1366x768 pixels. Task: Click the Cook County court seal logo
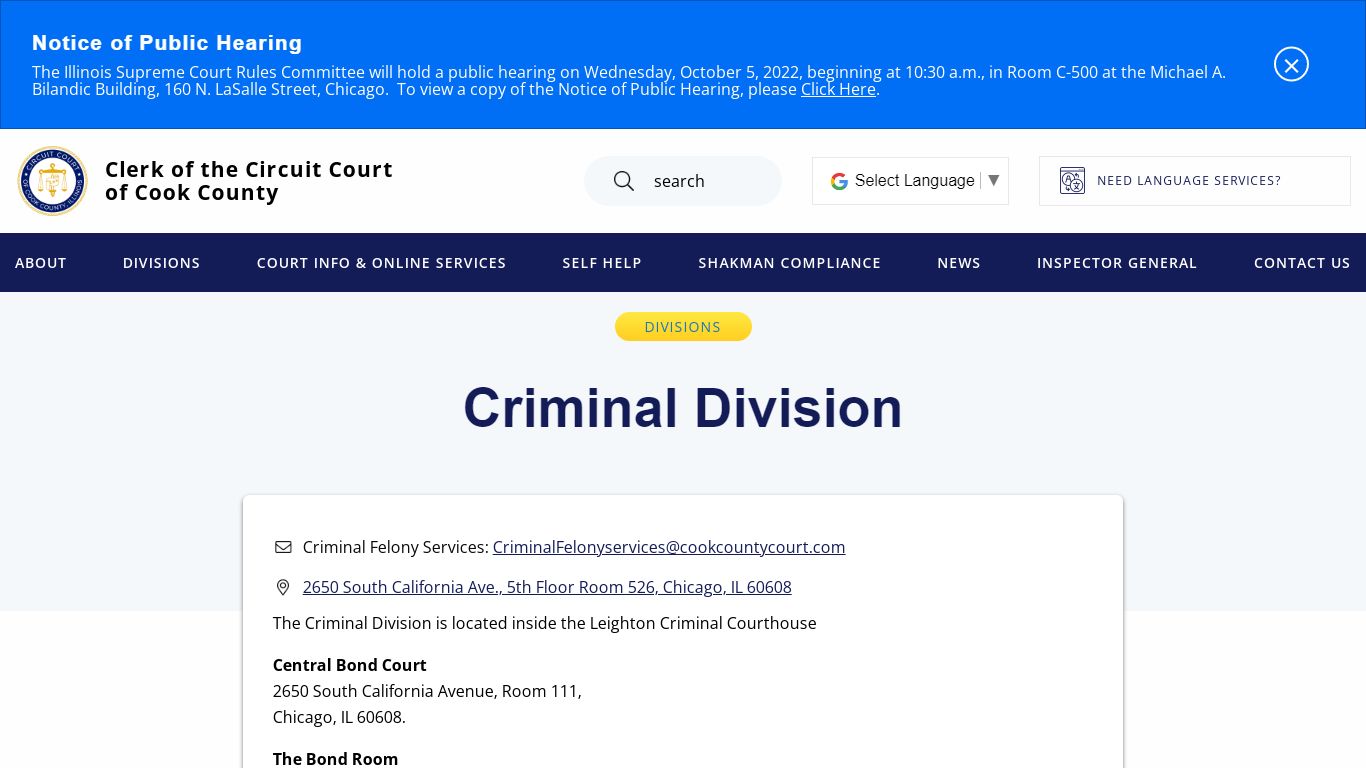[52, 181]
